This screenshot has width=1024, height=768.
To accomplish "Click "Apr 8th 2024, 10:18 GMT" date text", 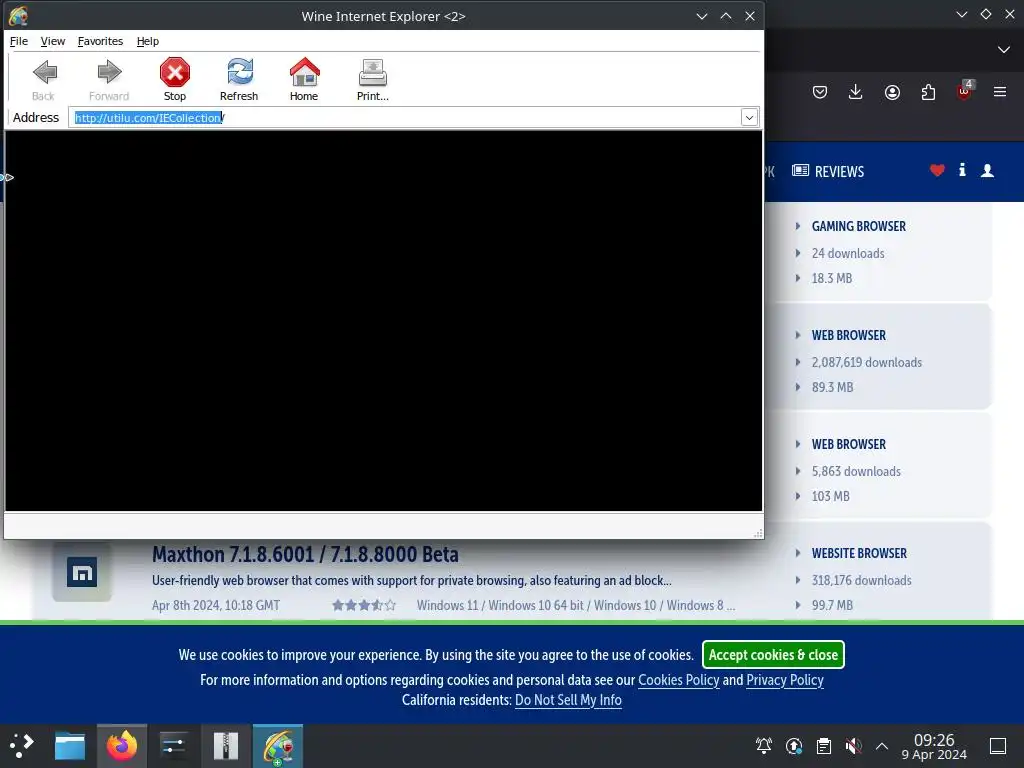I will tap(216, 605).
